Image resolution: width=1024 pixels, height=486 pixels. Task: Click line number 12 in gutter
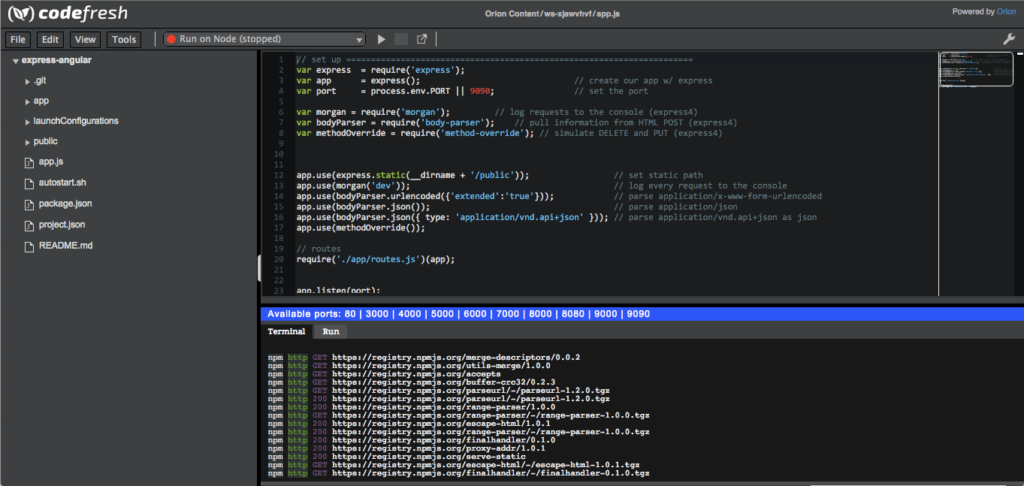(x=279, y=175)
